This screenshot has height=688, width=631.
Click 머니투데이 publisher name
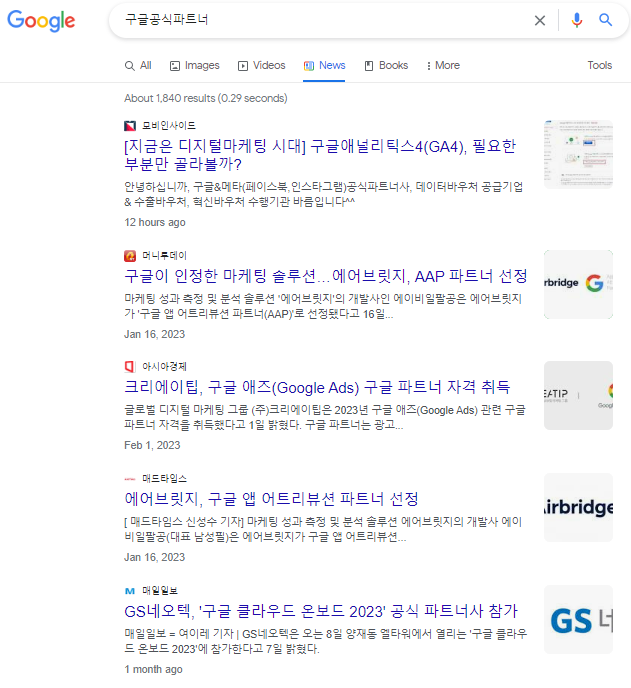click(165, 255)
